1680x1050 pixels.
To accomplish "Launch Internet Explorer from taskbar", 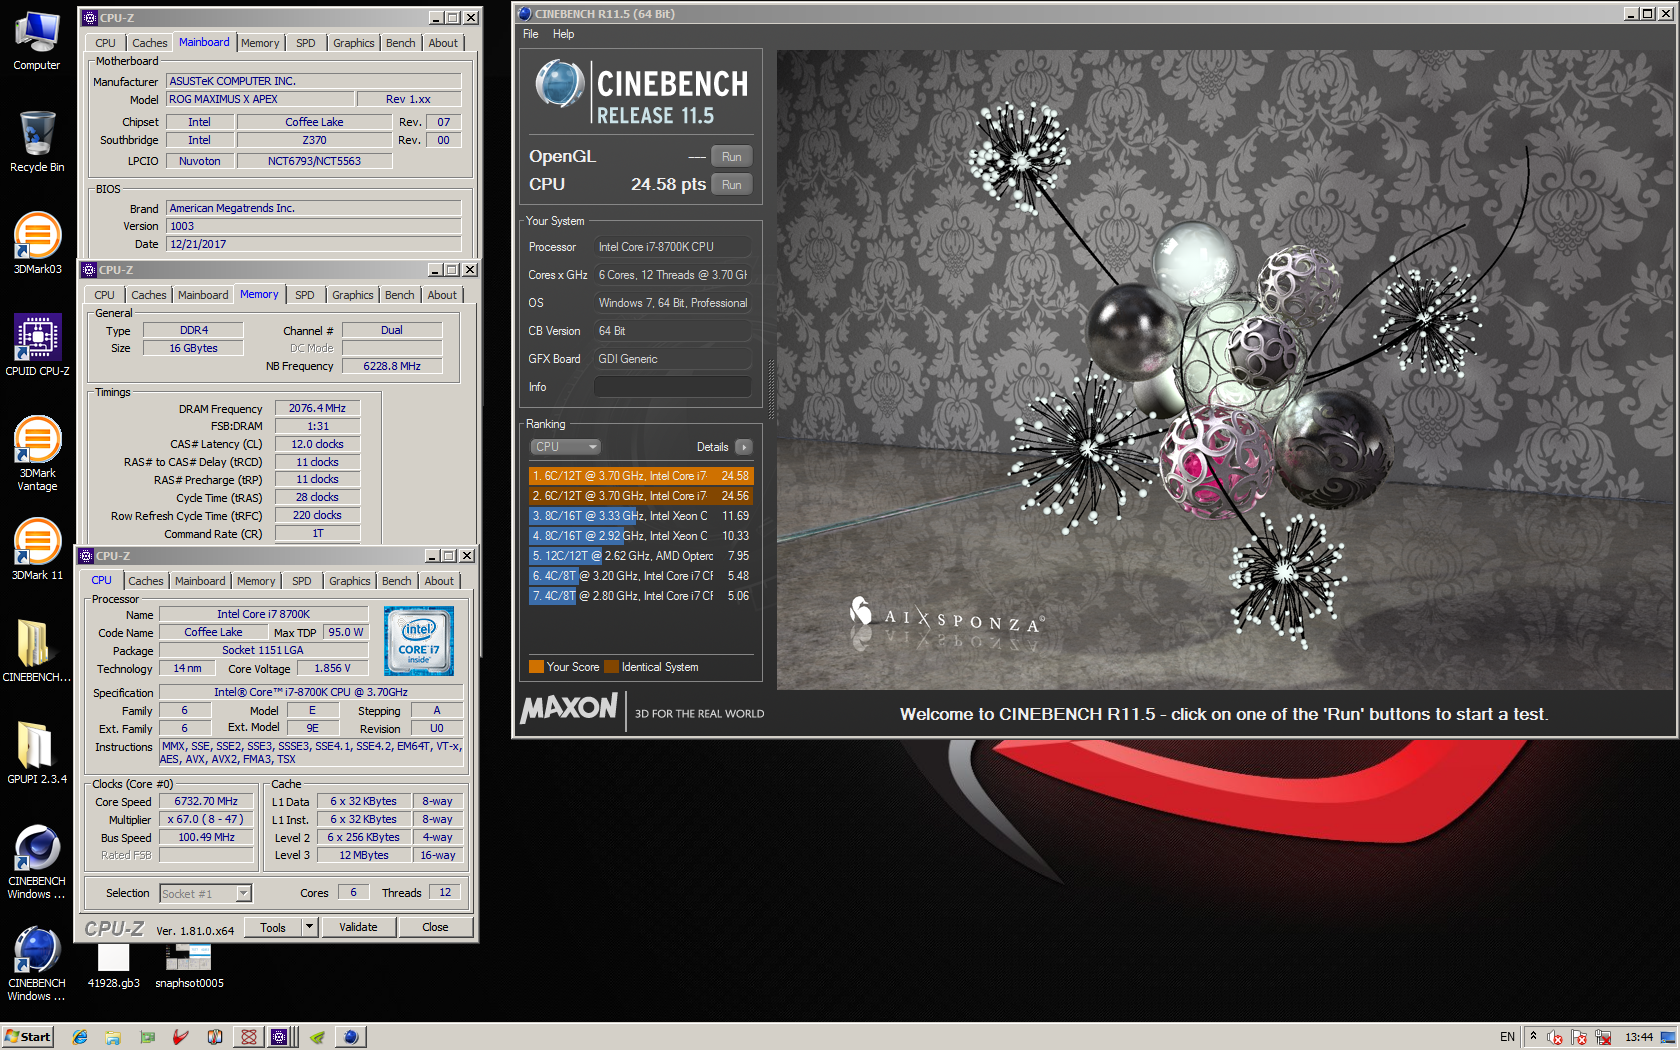I will click(80, 1037).
